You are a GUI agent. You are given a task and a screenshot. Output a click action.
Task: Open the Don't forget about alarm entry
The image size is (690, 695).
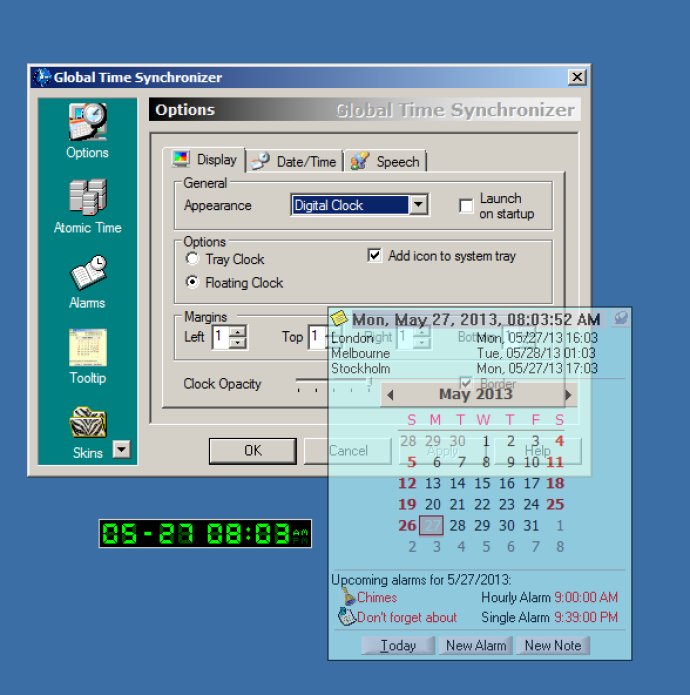point(479,617)
